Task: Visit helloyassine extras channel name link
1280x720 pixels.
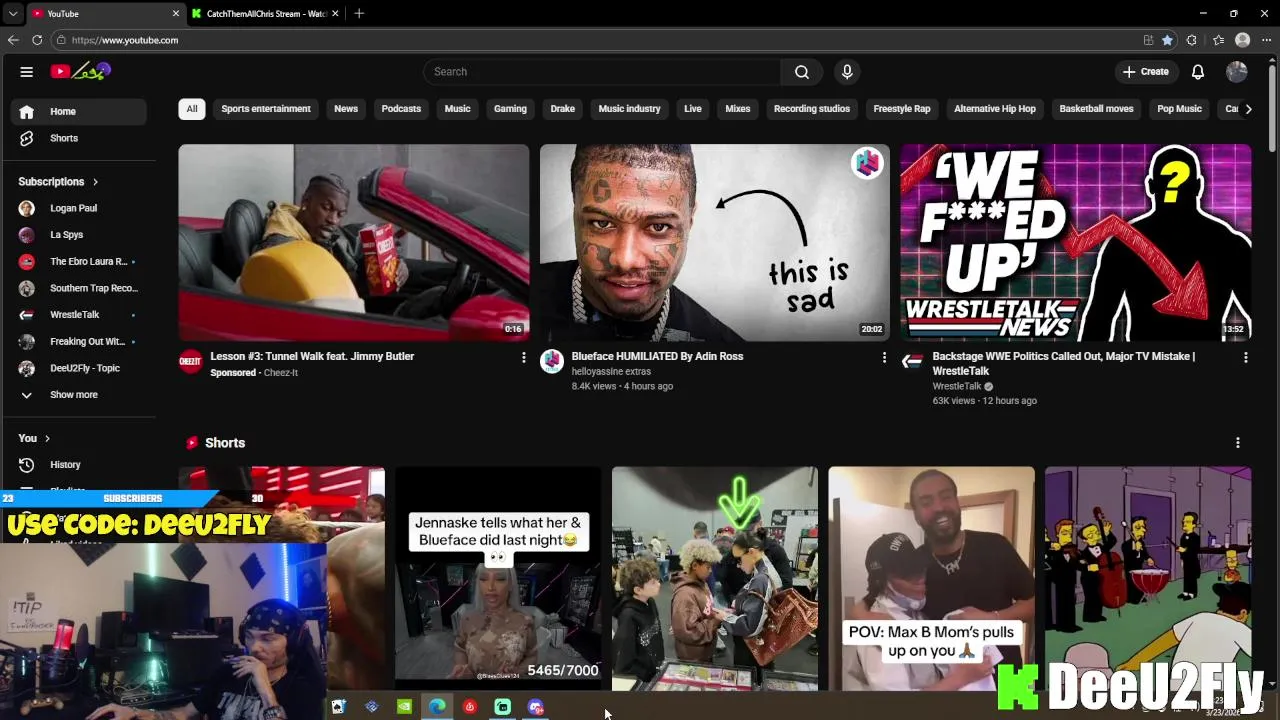Action: 611,372
